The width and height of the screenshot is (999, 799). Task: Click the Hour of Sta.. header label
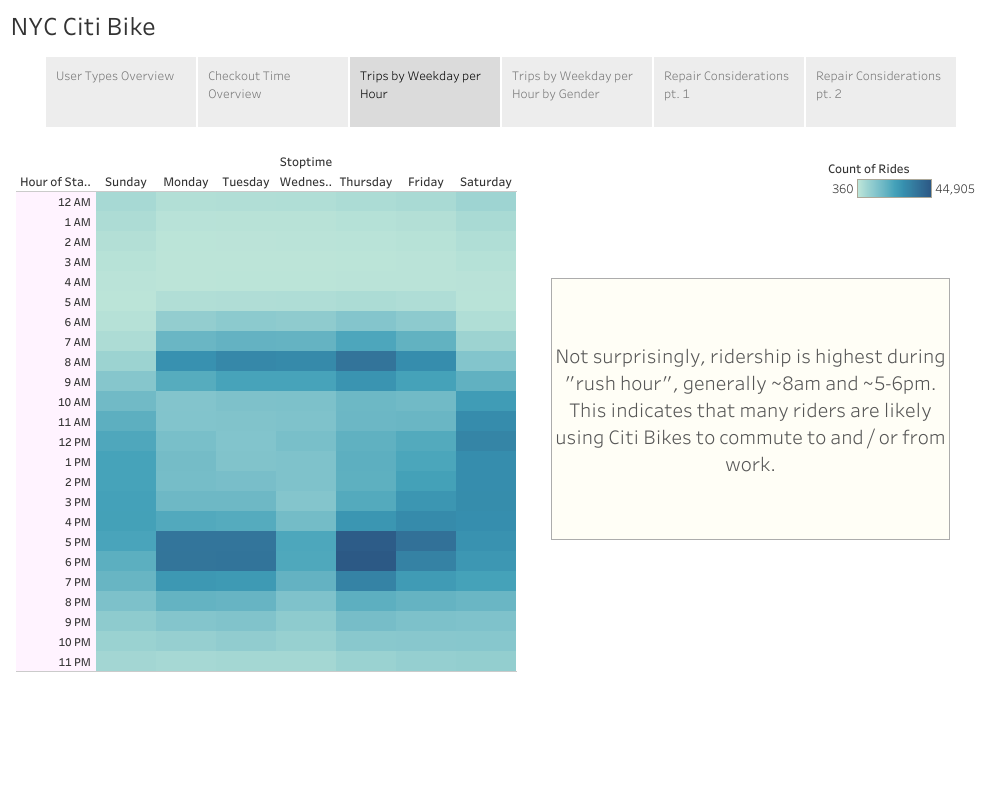pos(55,182)
